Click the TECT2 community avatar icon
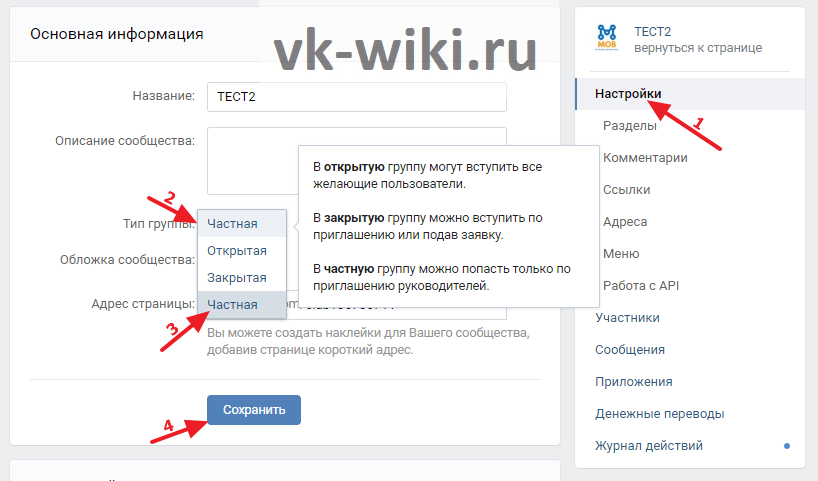The width and height of the screenshot is (818, 481). 608,38
